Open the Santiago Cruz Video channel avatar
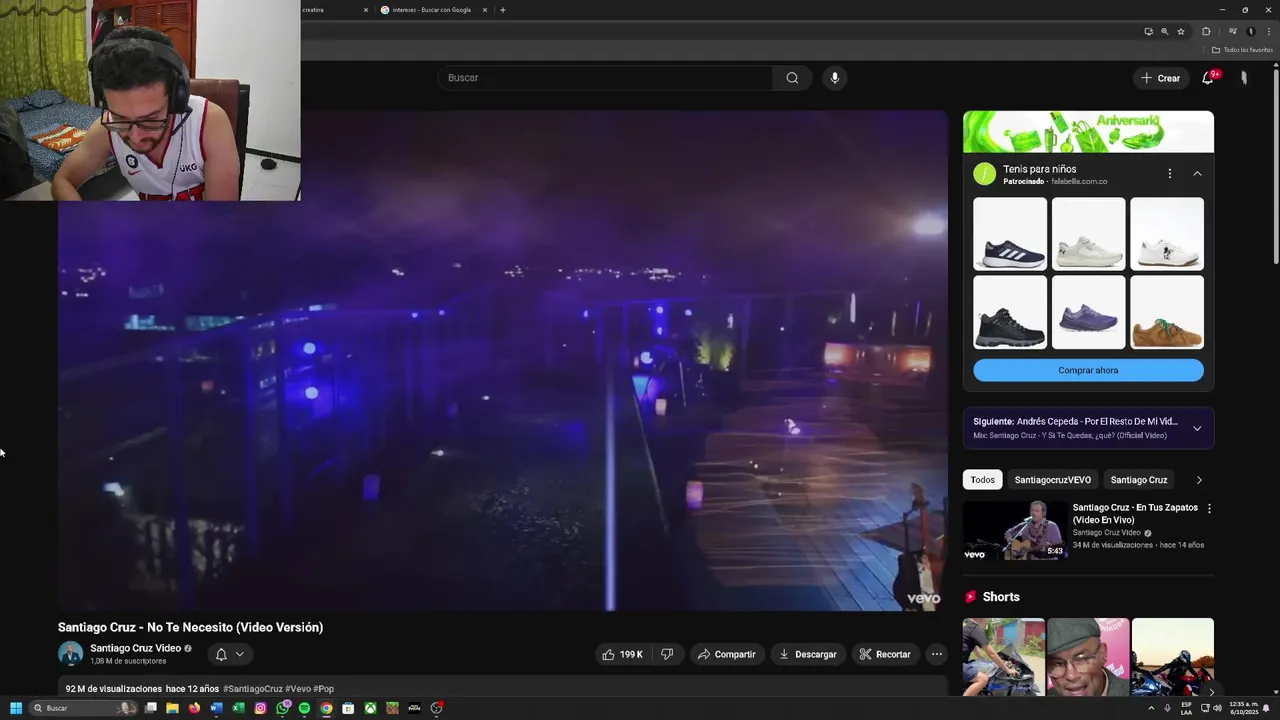1280x720 pixels. (70, 654)
